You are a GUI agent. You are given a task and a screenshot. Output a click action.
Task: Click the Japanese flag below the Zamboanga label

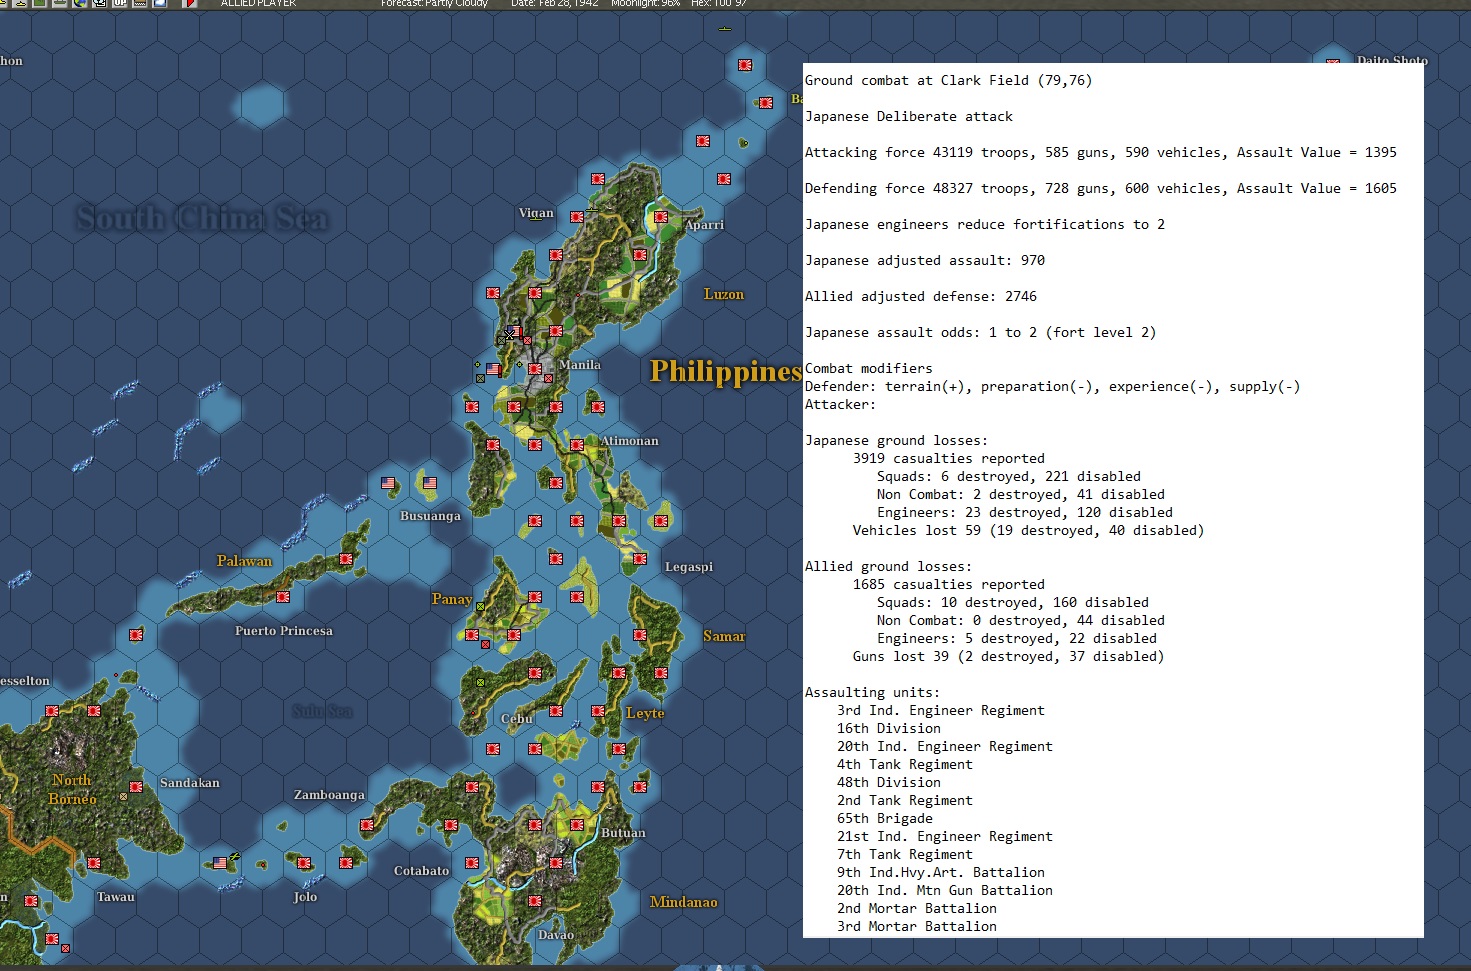(x=367, y=825)
